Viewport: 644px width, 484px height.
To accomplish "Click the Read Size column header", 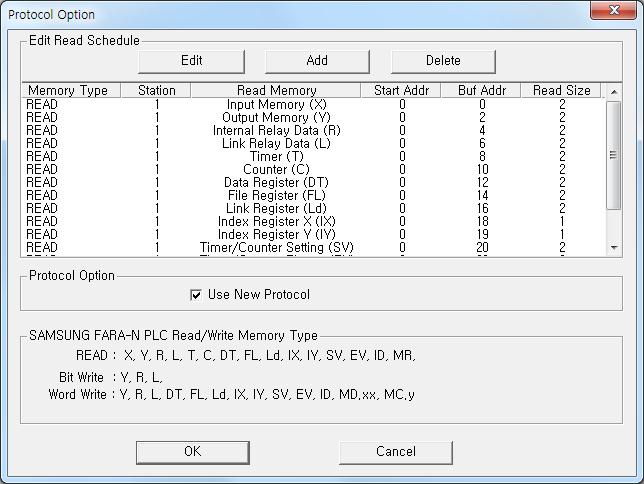I will click(561, 90).
